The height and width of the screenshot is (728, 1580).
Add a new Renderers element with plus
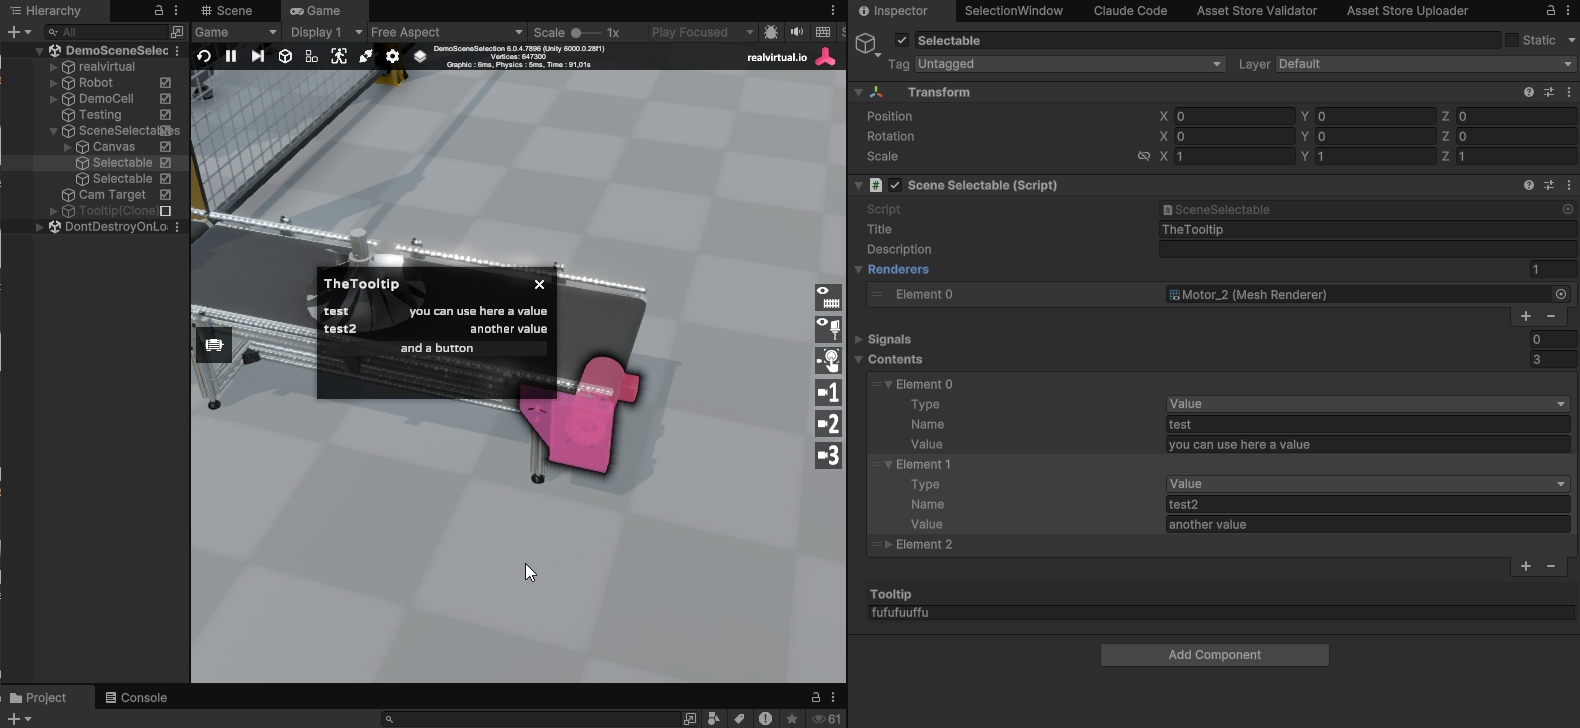[x=1526, y=316]
